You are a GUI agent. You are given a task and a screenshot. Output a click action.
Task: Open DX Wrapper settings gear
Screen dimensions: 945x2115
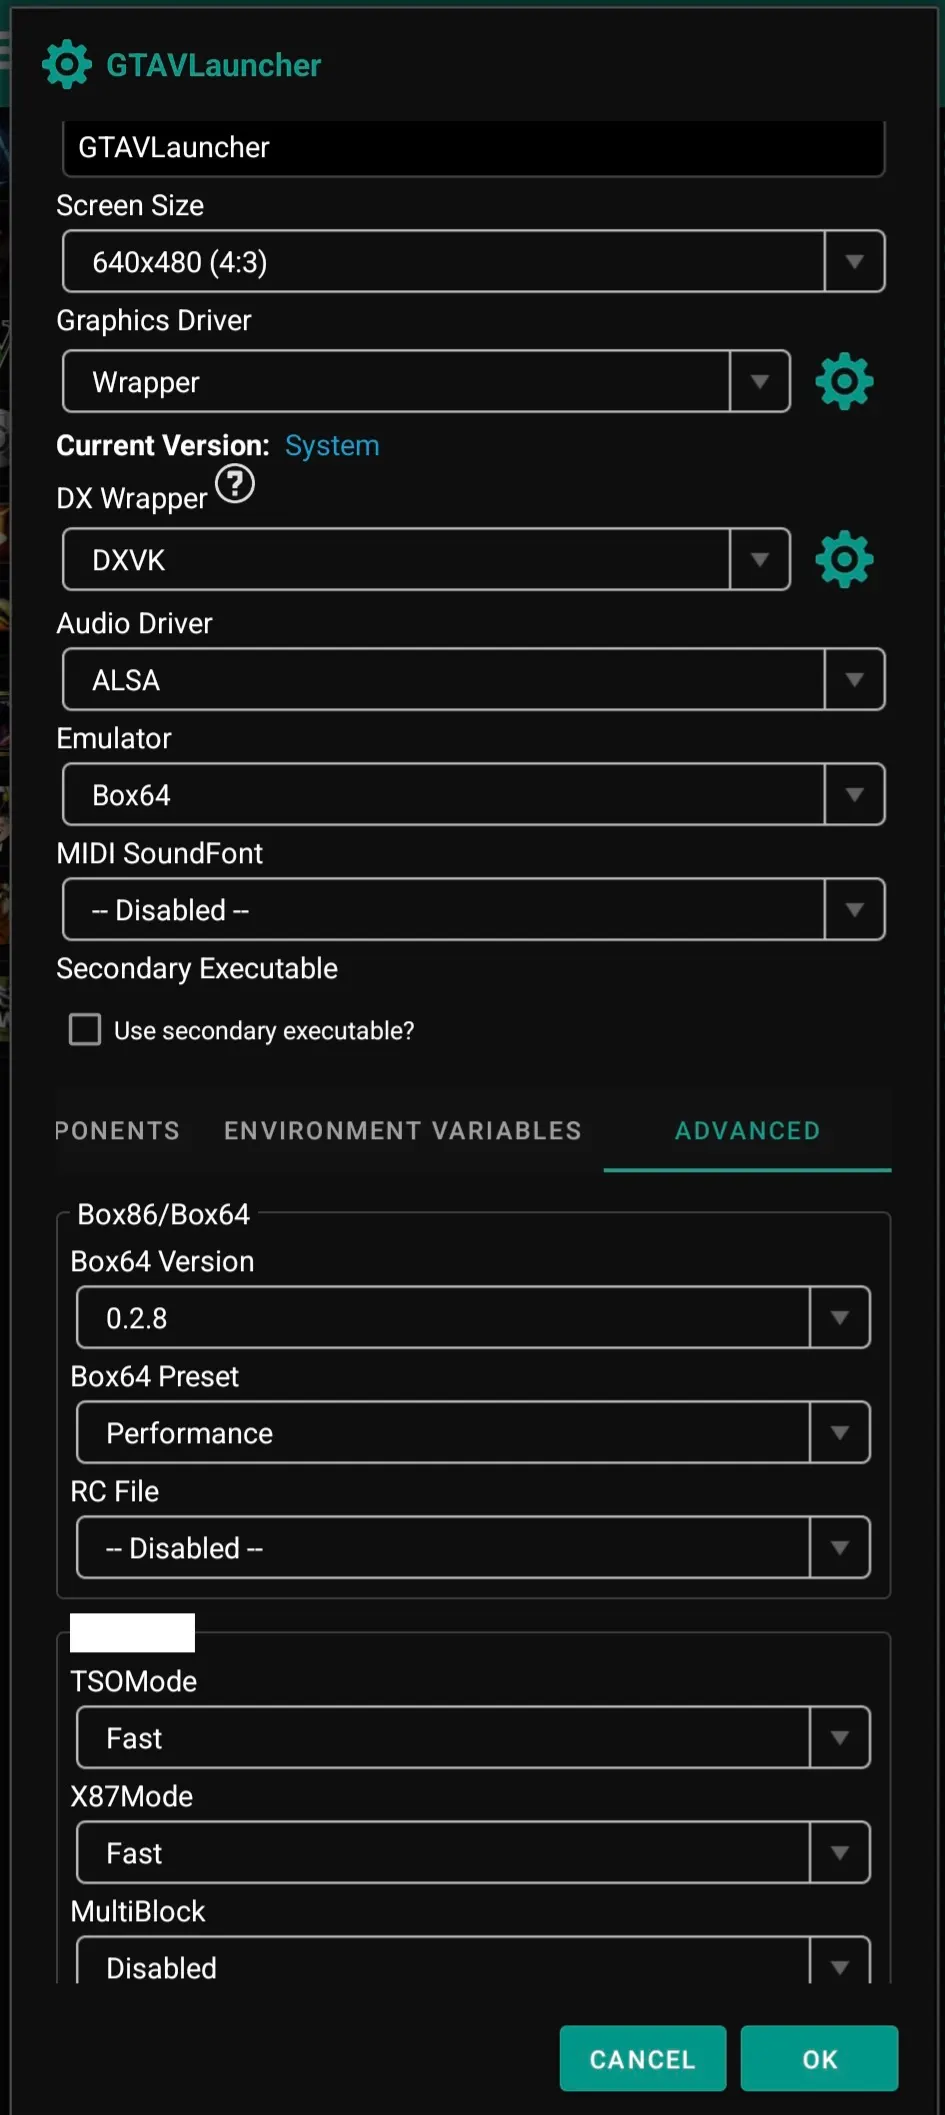844,559
